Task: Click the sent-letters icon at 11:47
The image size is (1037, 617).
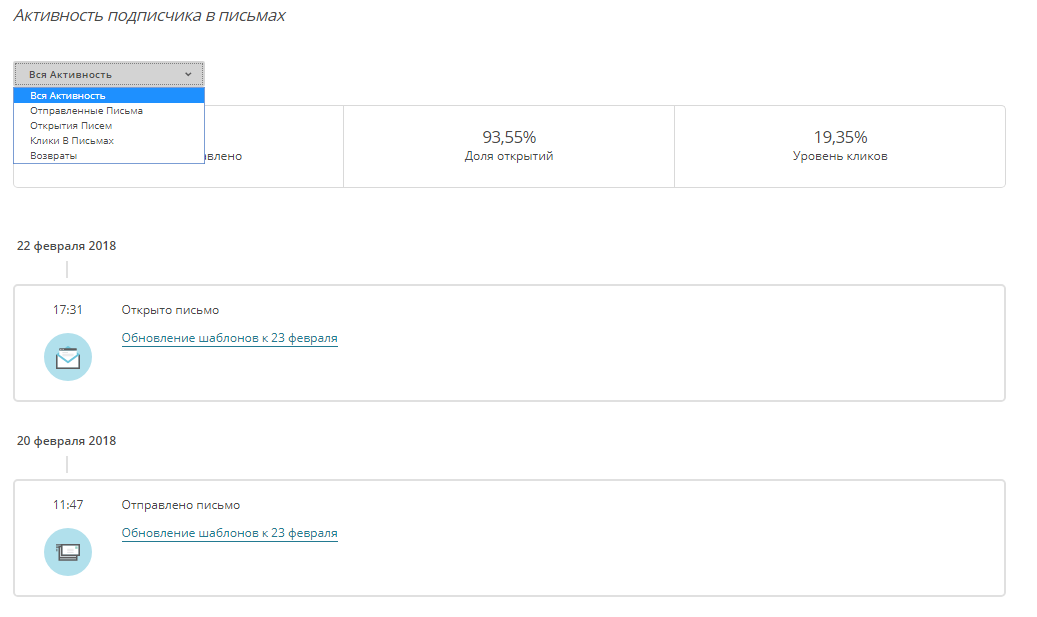Action: tap(68, 552)
